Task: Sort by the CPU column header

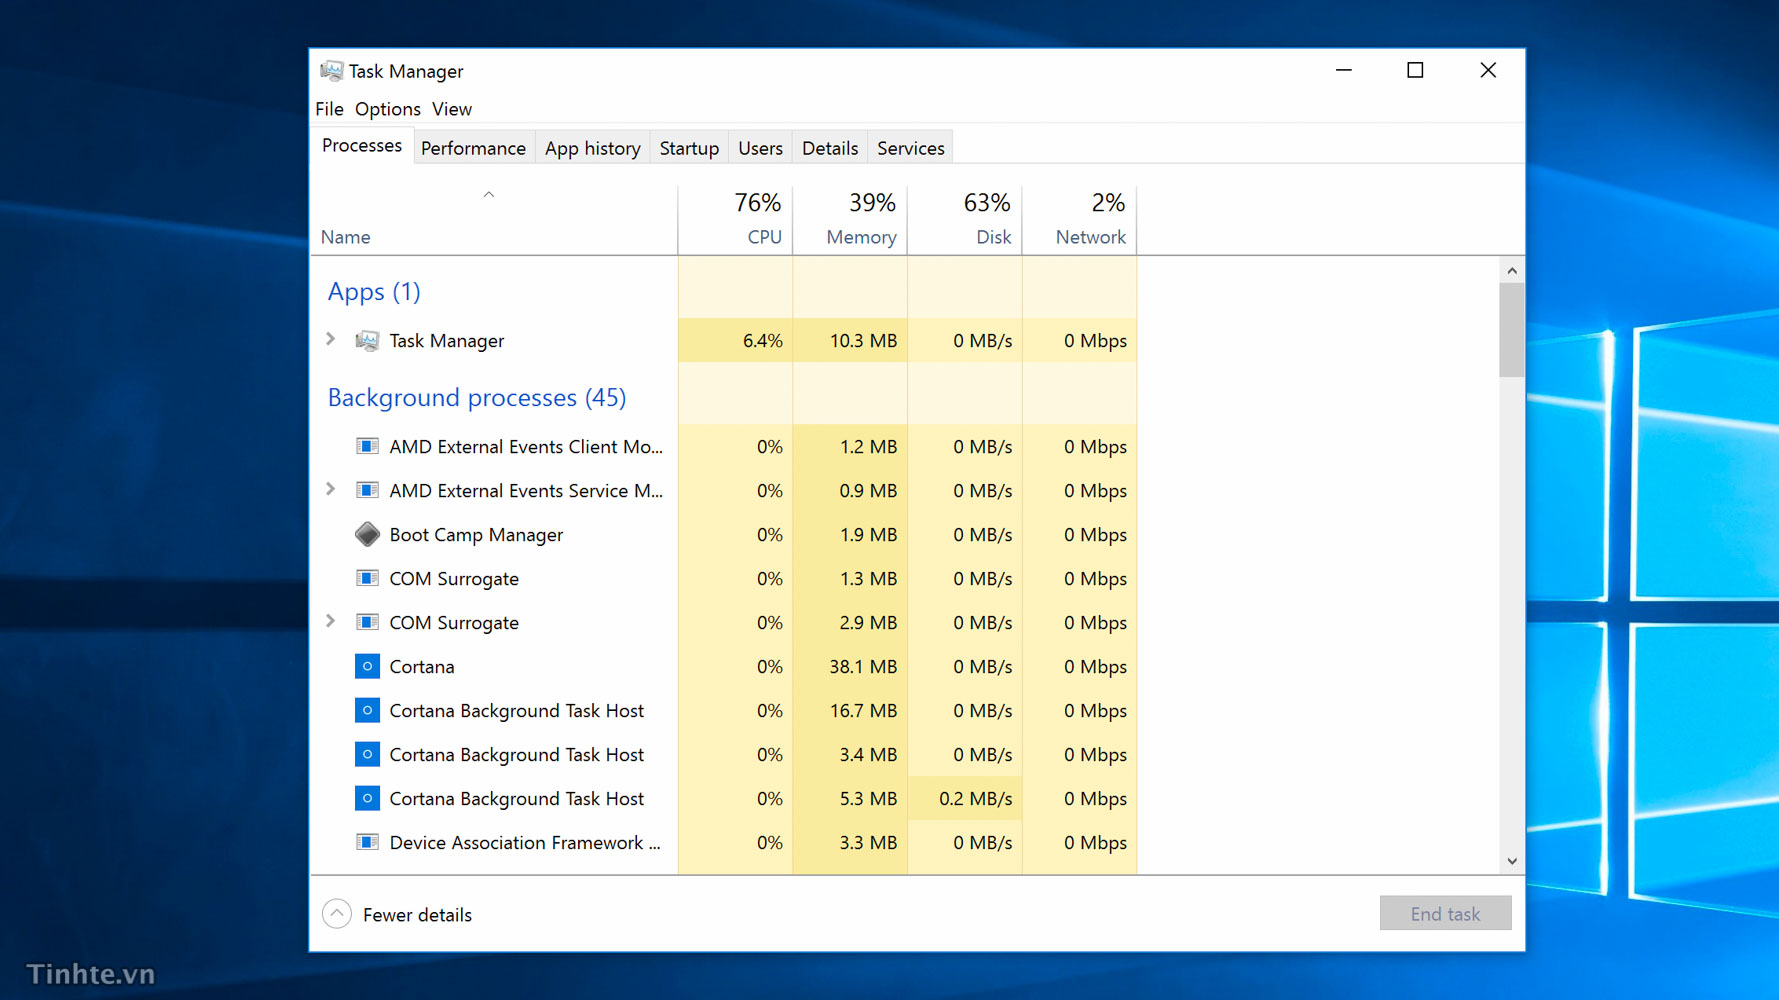Action: tap(736, 219)
